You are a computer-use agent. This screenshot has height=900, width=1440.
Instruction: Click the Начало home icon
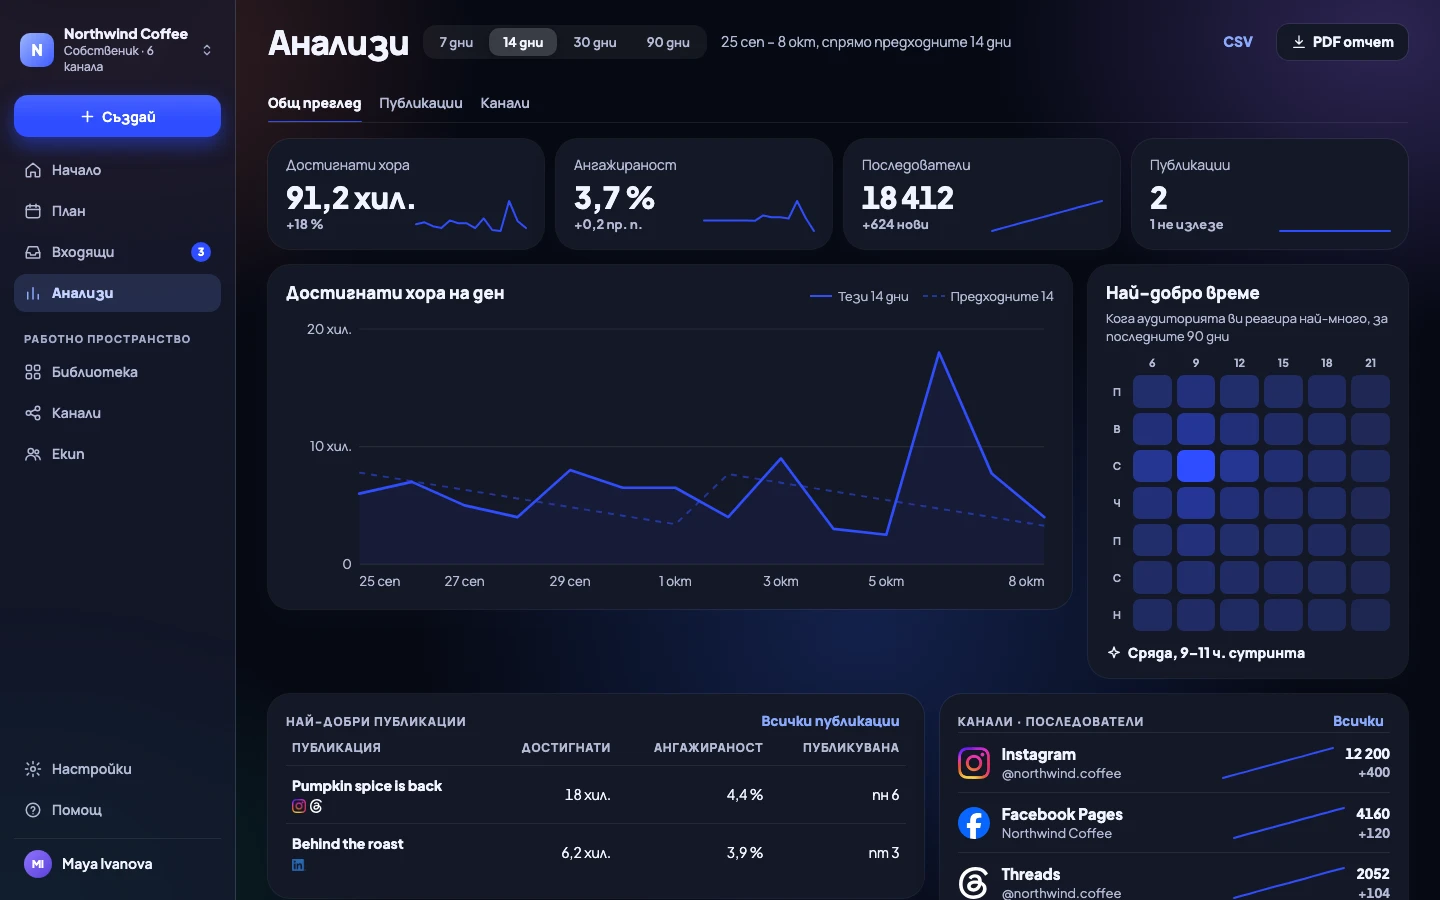click(33, 170)
